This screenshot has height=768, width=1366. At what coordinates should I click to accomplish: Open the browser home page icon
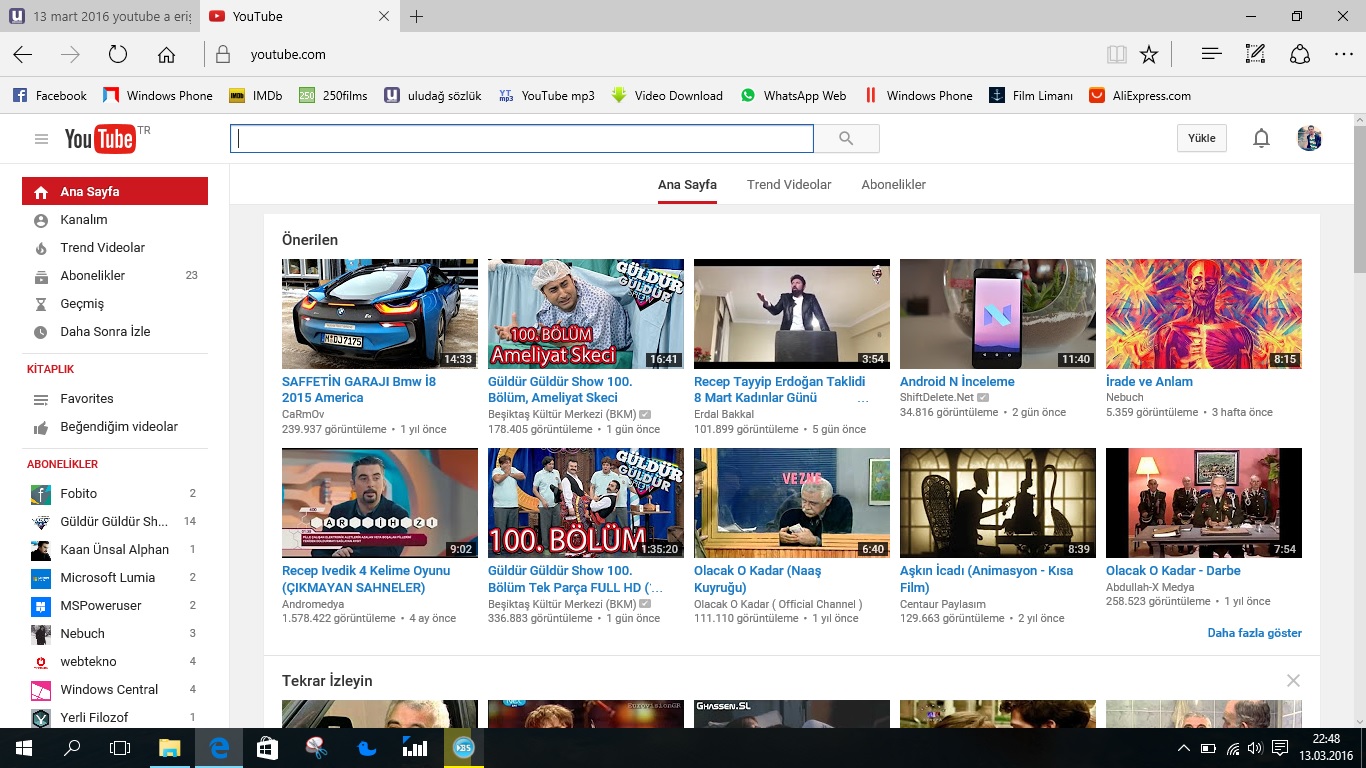[166, 54]
